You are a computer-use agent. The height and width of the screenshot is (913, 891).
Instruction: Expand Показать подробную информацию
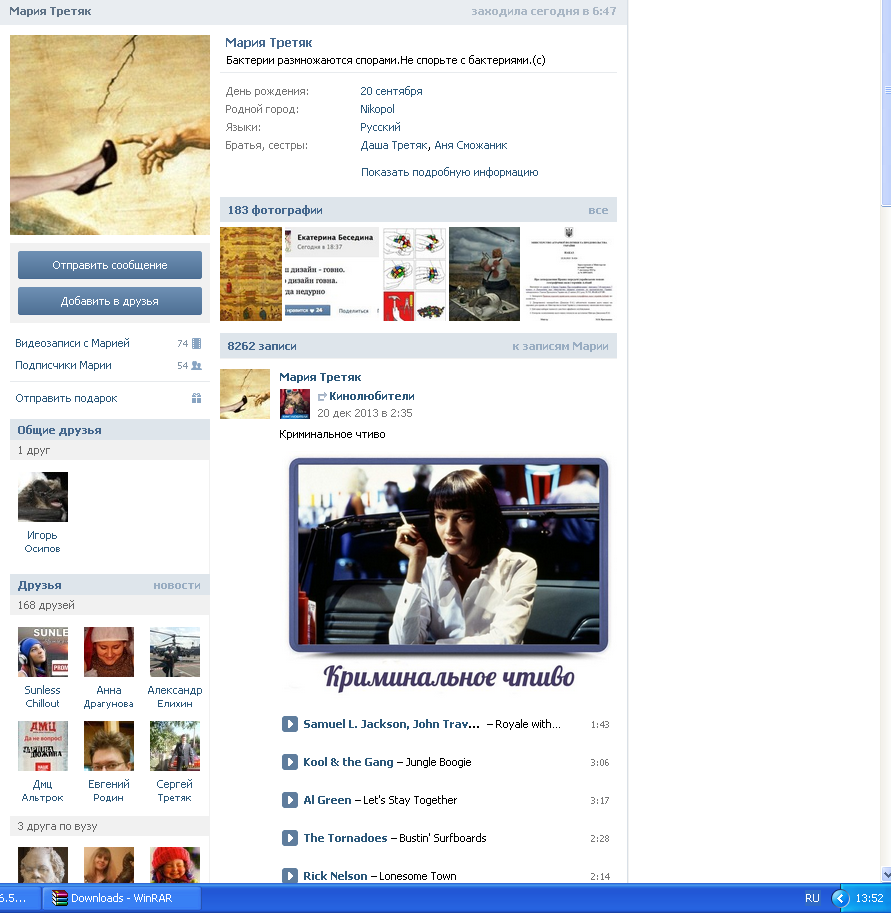[450, 172]
